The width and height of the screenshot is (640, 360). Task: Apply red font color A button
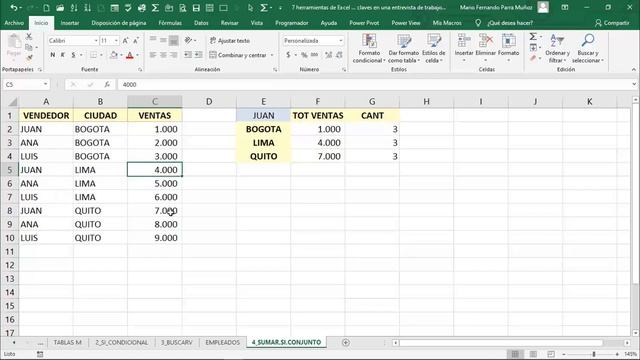click(x=130, y=55)
